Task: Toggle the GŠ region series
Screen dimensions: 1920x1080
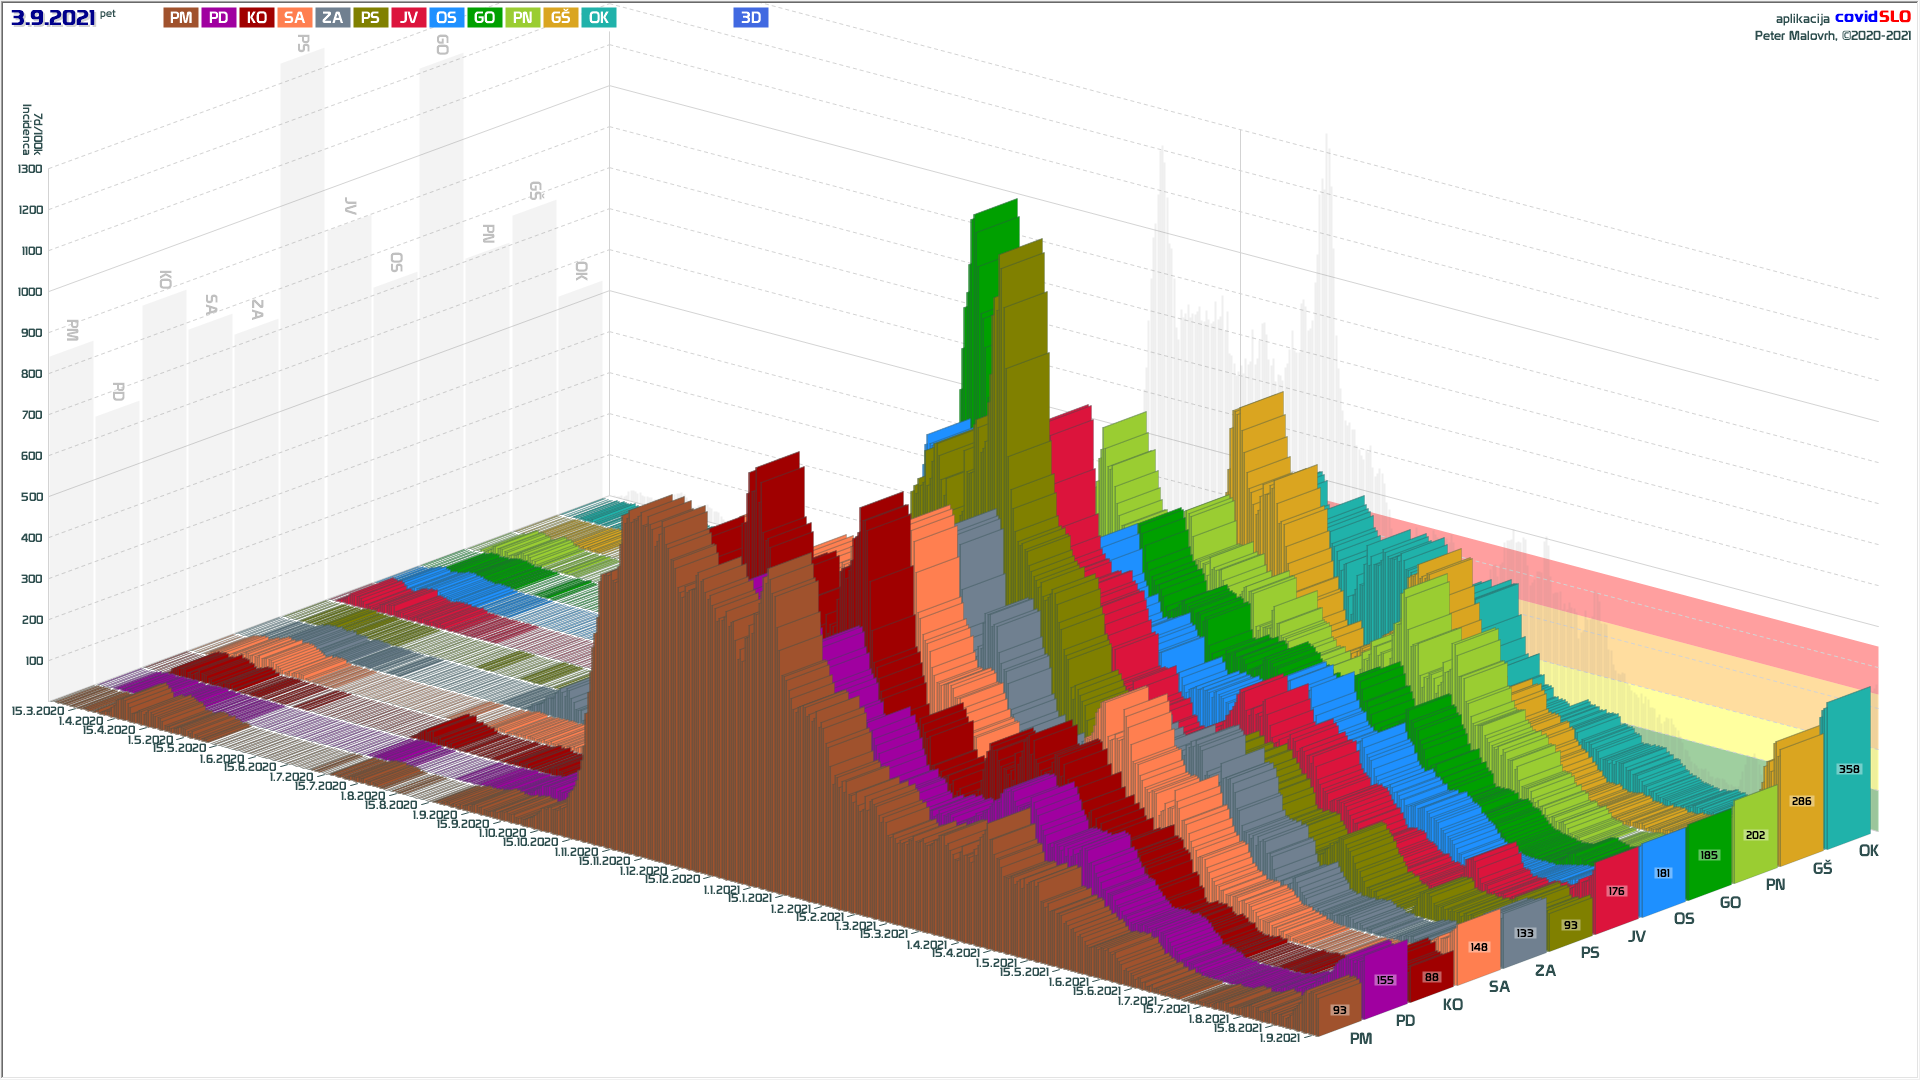Action: point(560,18)
